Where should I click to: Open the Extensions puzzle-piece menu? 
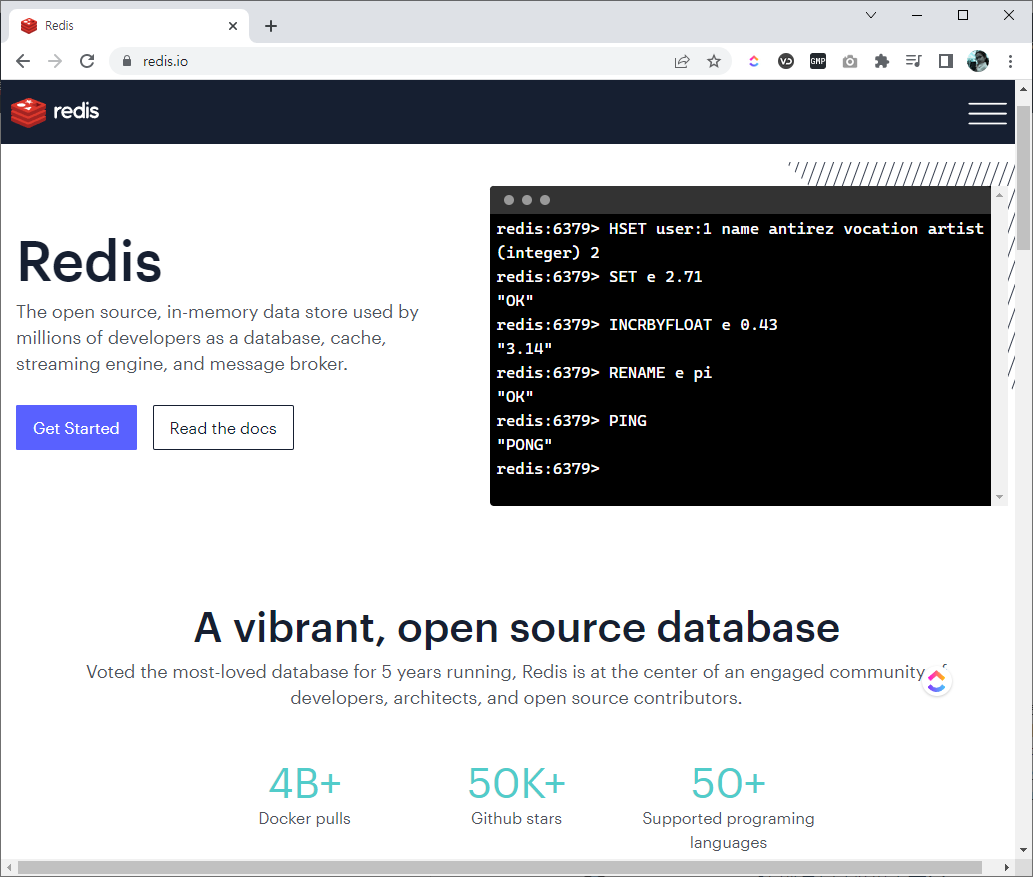(x=881, y=61)
